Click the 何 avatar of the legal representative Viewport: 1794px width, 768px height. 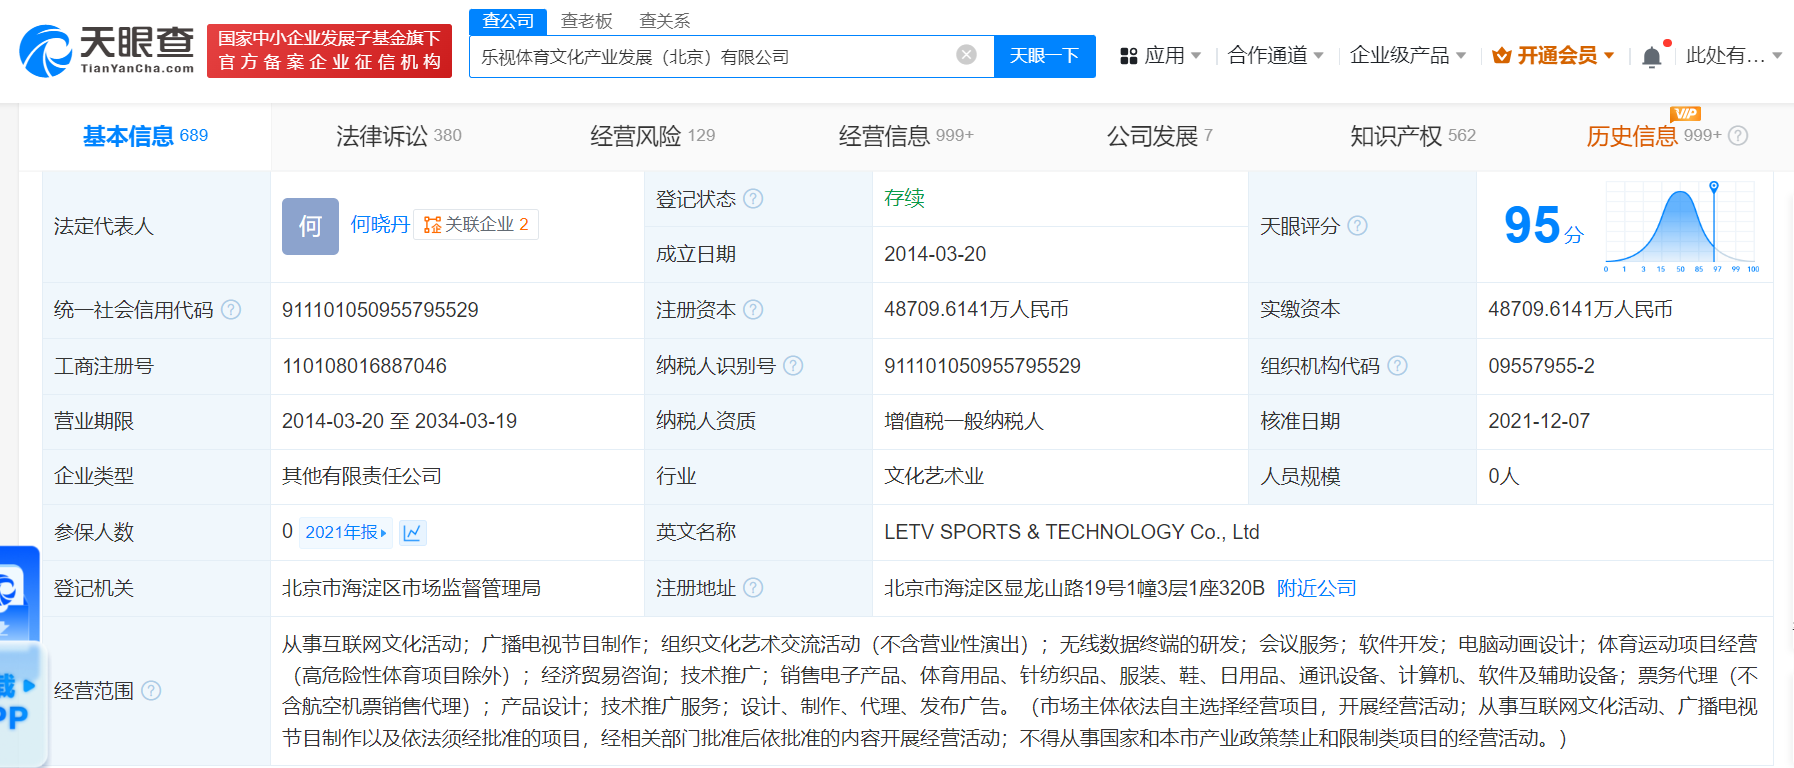(310, 226)
